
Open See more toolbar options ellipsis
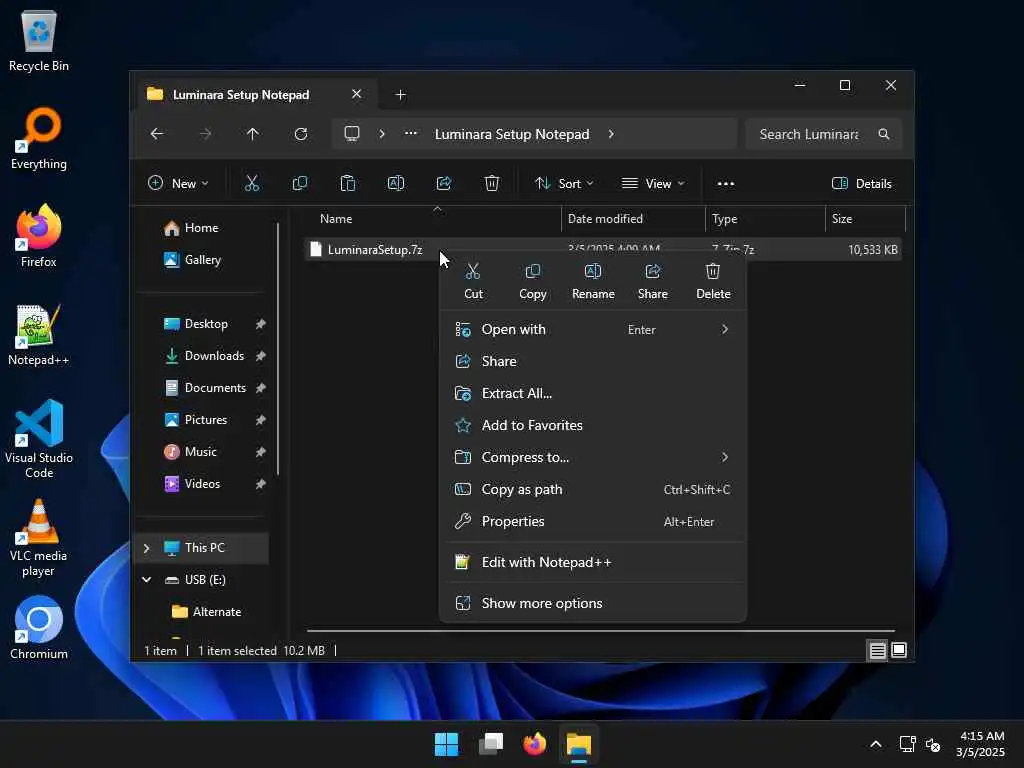tap(726, 184)
